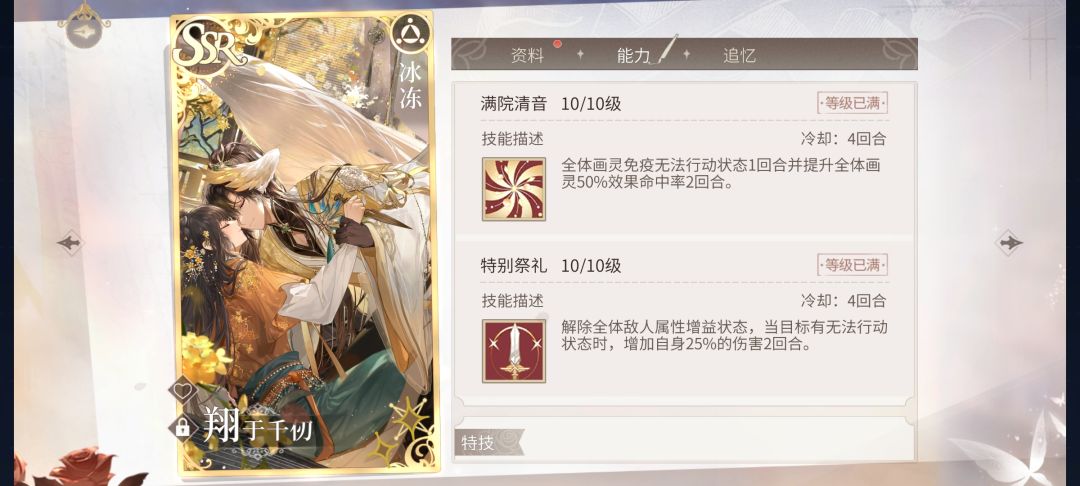Select the 满院清音 skill title
Viewport: 1080px width, 486px height.
pos(514,104)
